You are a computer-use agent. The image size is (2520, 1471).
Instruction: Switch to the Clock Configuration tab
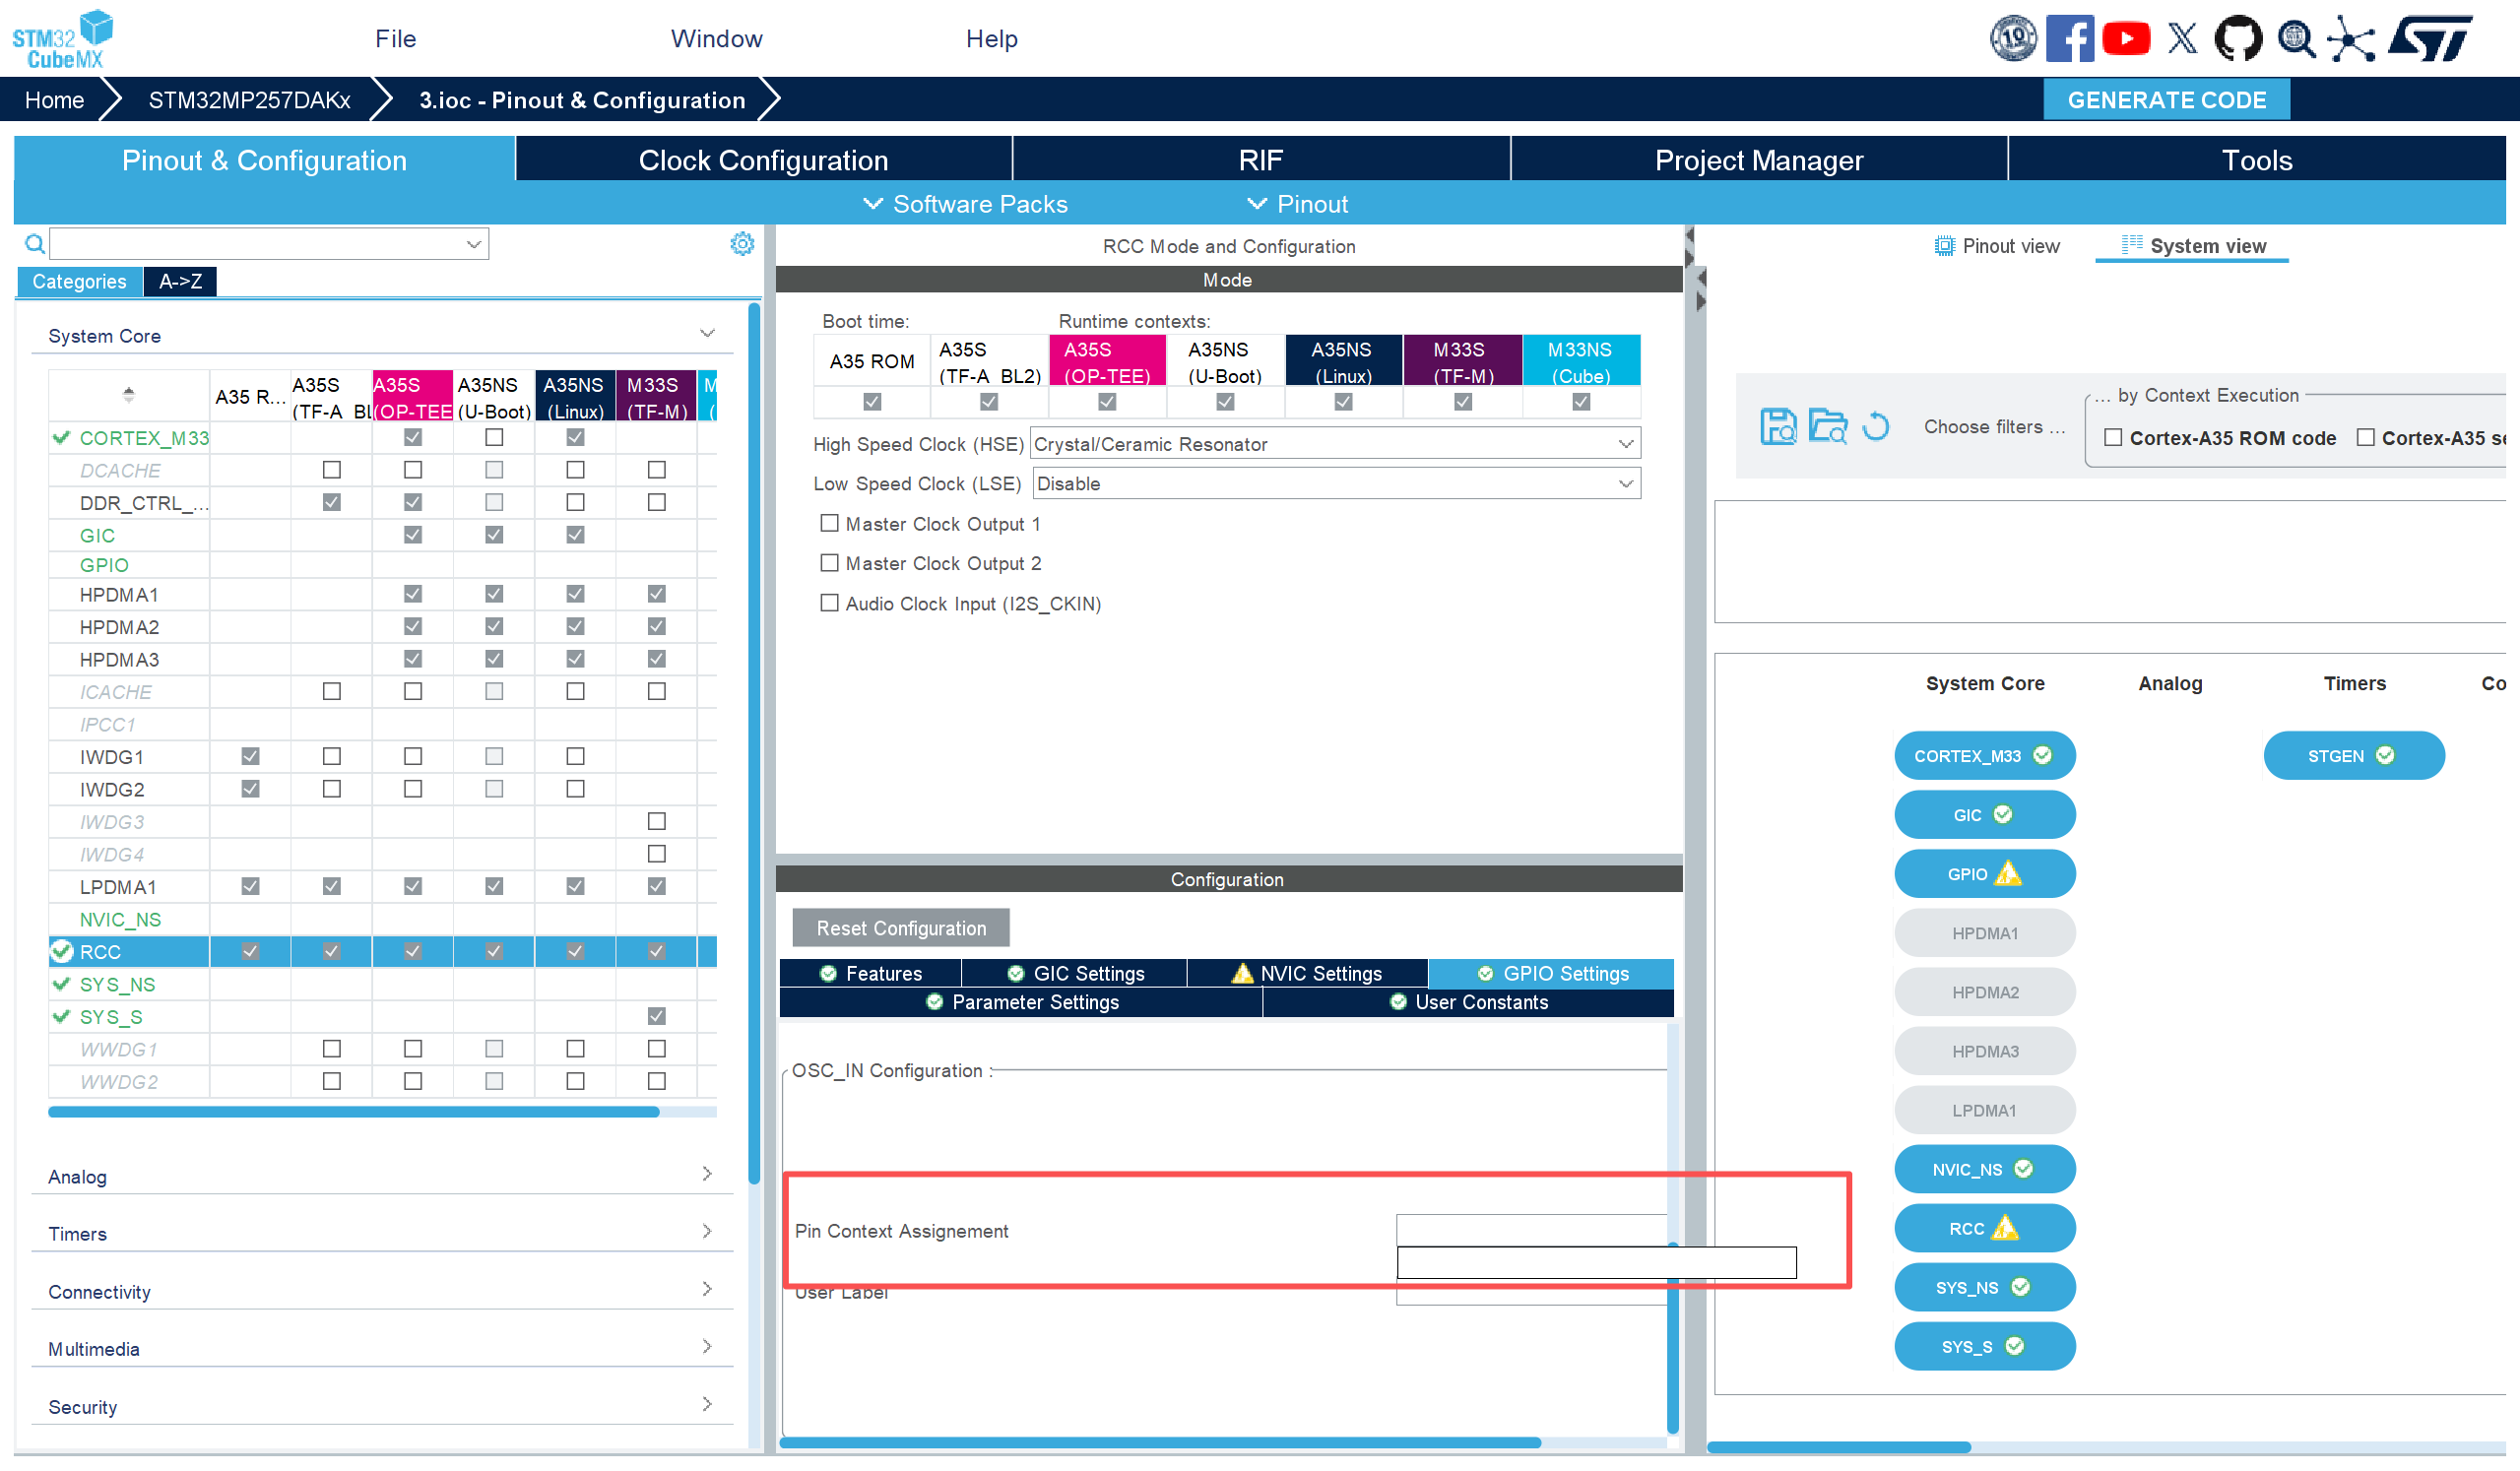pos(763,159)
